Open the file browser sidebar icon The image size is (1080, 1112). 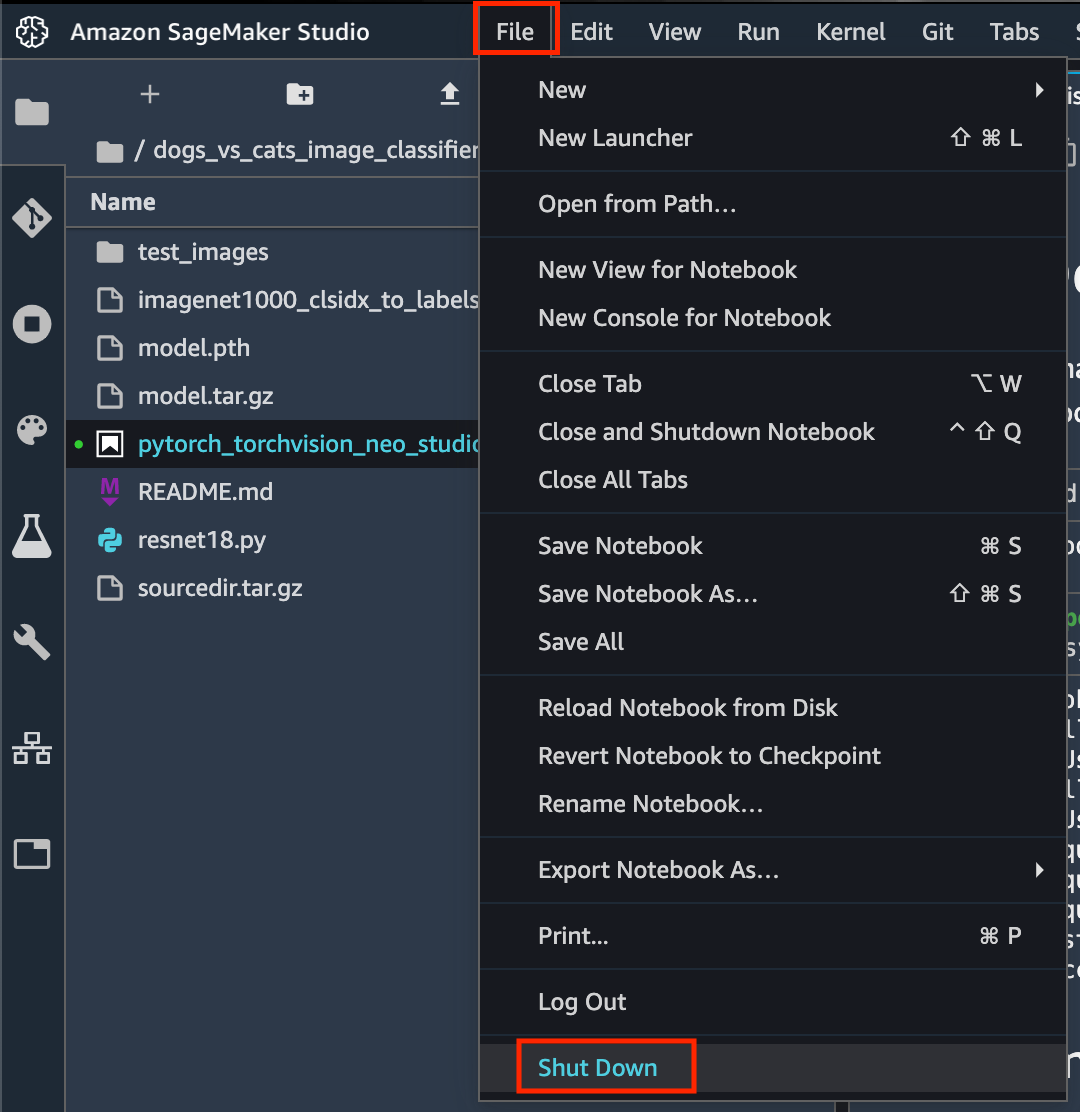click(32, 112)
